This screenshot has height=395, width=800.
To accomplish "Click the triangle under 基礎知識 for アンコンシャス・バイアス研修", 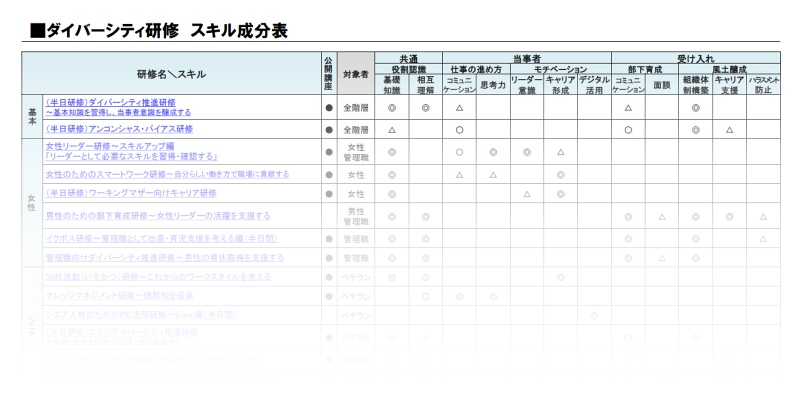I will click(x=392, y=130).
